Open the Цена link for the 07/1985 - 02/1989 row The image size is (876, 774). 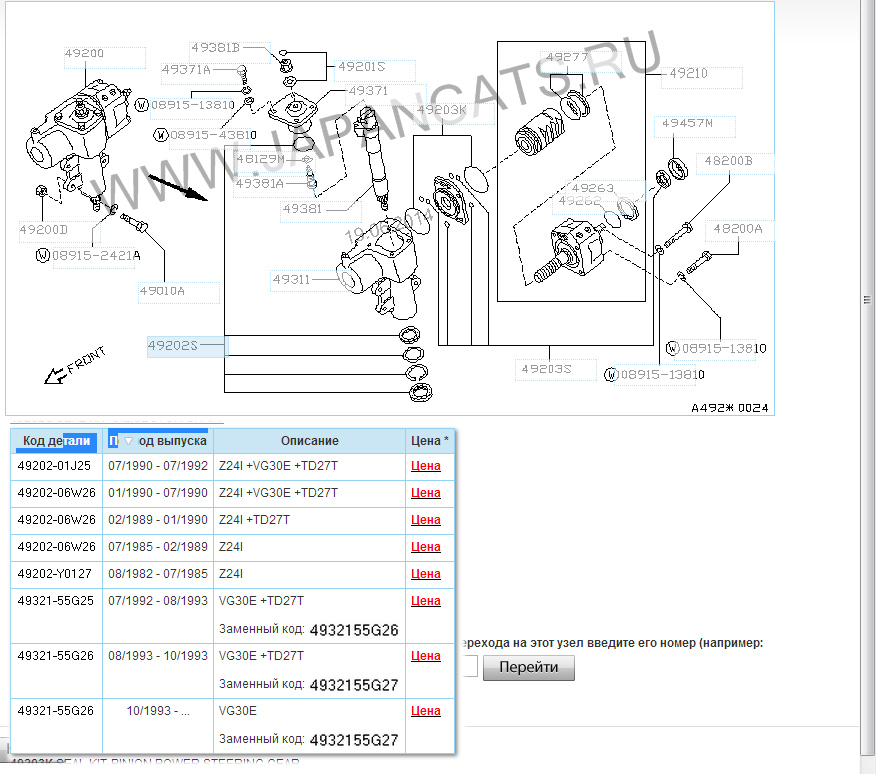[426, 547]
